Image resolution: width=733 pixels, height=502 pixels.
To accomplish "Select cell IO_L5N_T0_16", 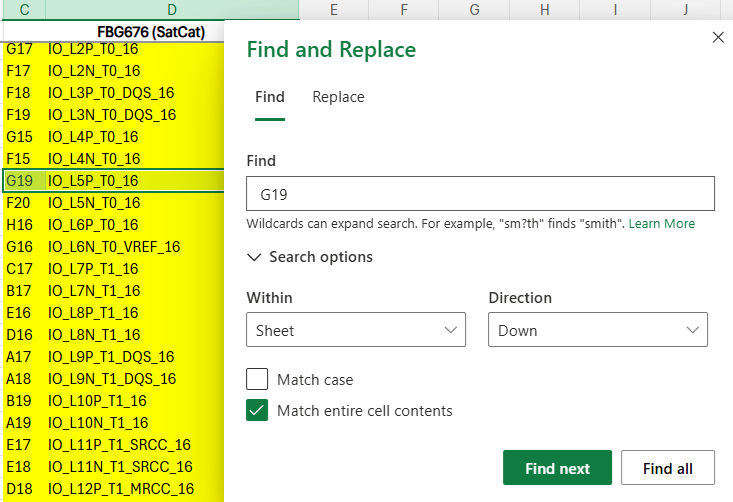I will point(135,202).
